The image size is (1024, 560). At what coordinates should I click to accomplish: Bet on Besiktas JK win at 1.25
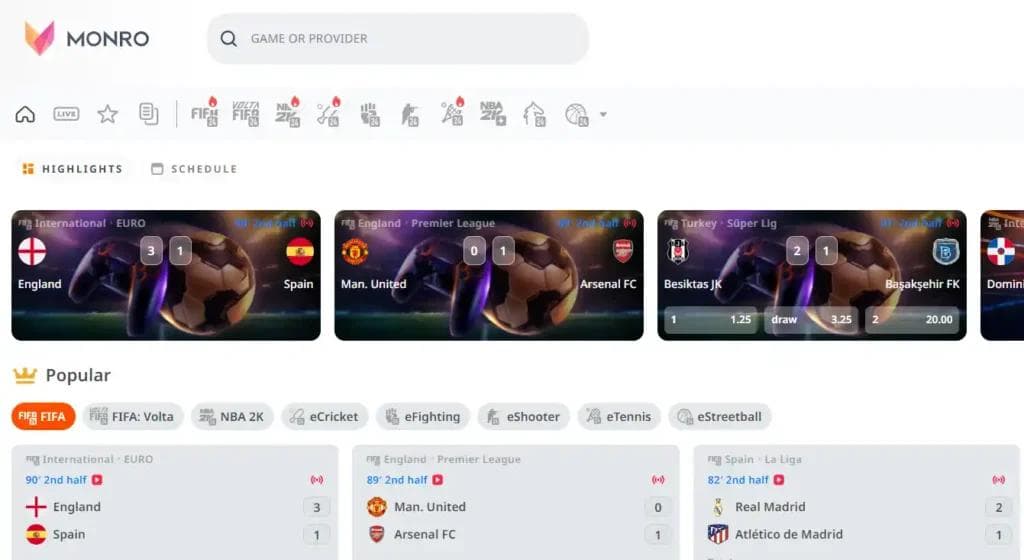(x=711, y=319)
